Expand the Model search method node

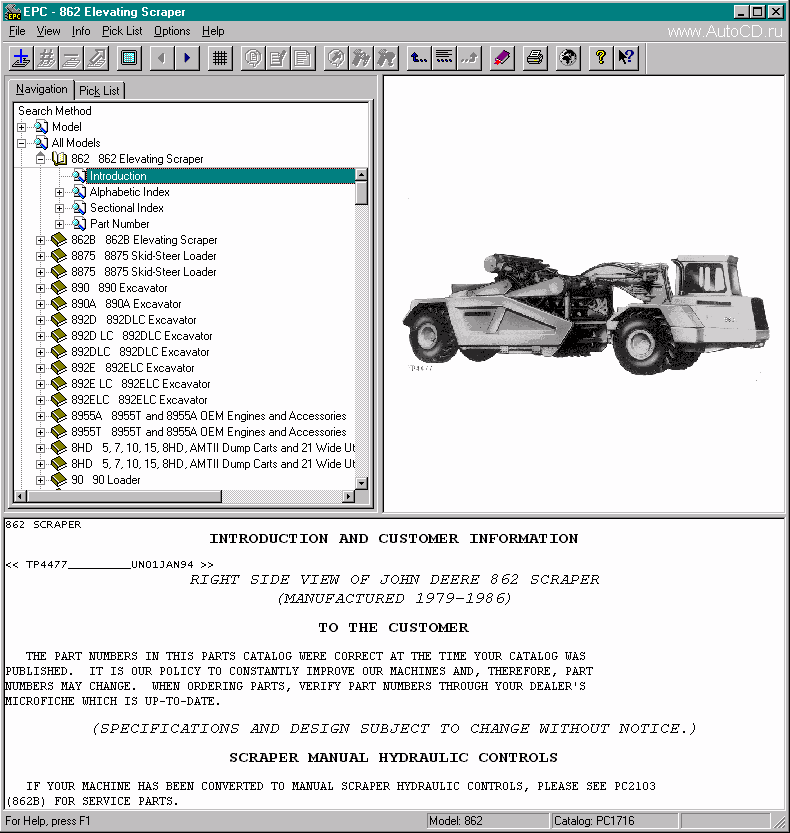pos(21,127)
